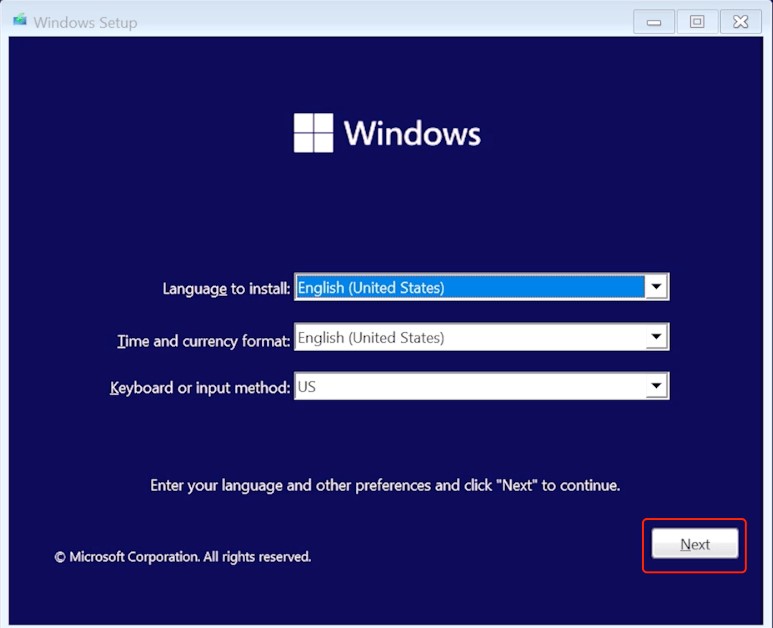The height and width of the screenshot is (628, 773).
Task: Minimize the Windows Setup window
Action: point(654,22)
